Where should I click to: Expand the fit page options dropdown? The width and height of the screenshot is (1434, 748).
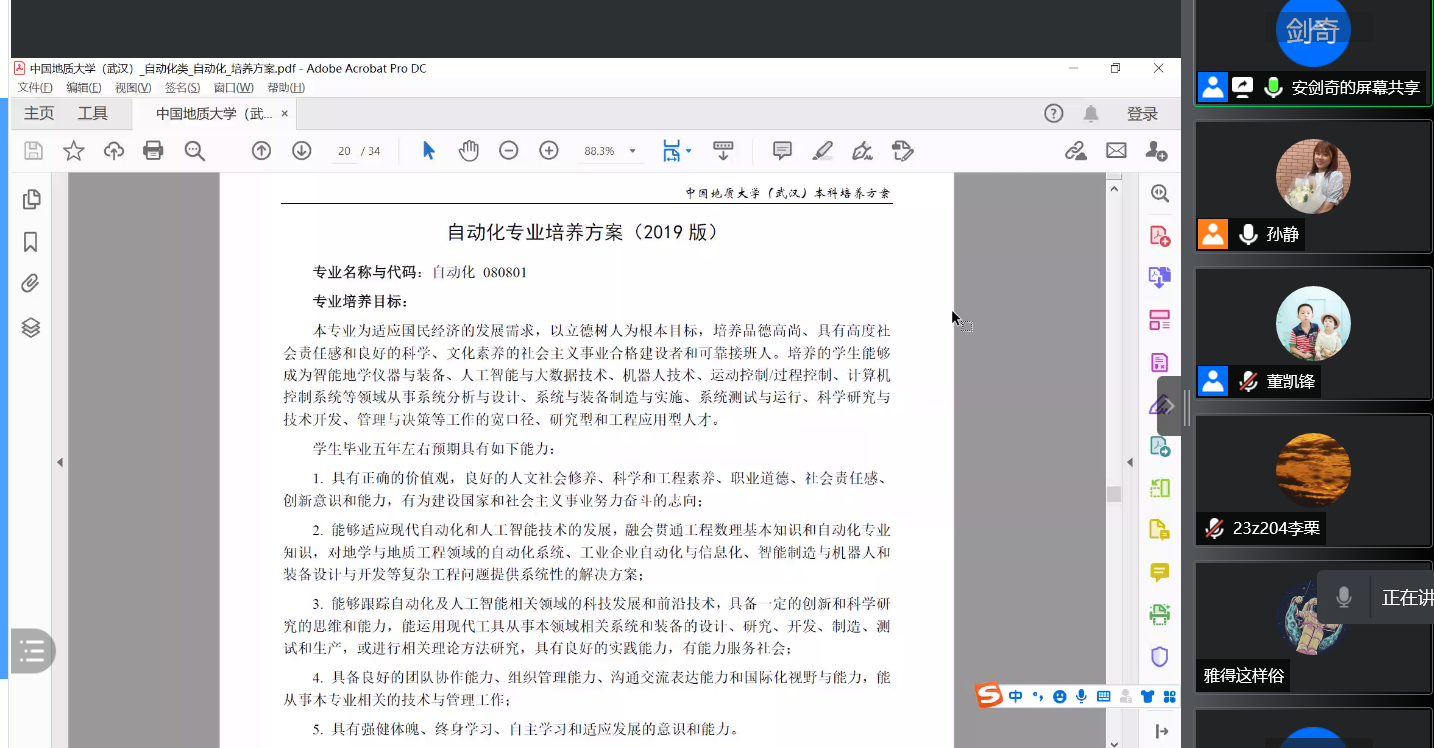point(688,152)
